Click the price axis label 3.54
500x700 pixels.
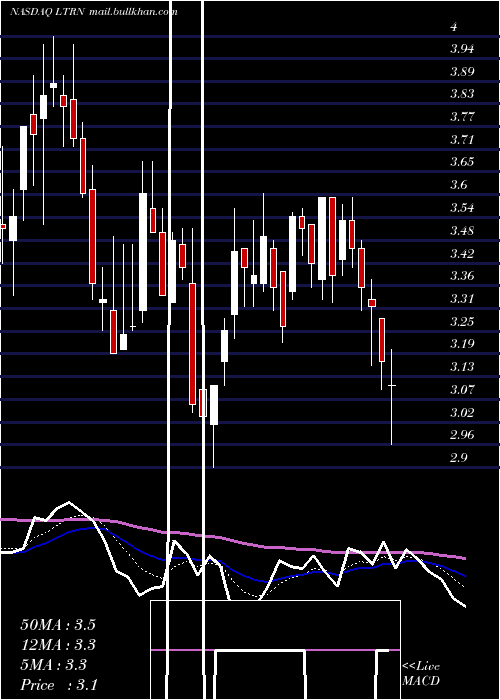pos(462,208)
